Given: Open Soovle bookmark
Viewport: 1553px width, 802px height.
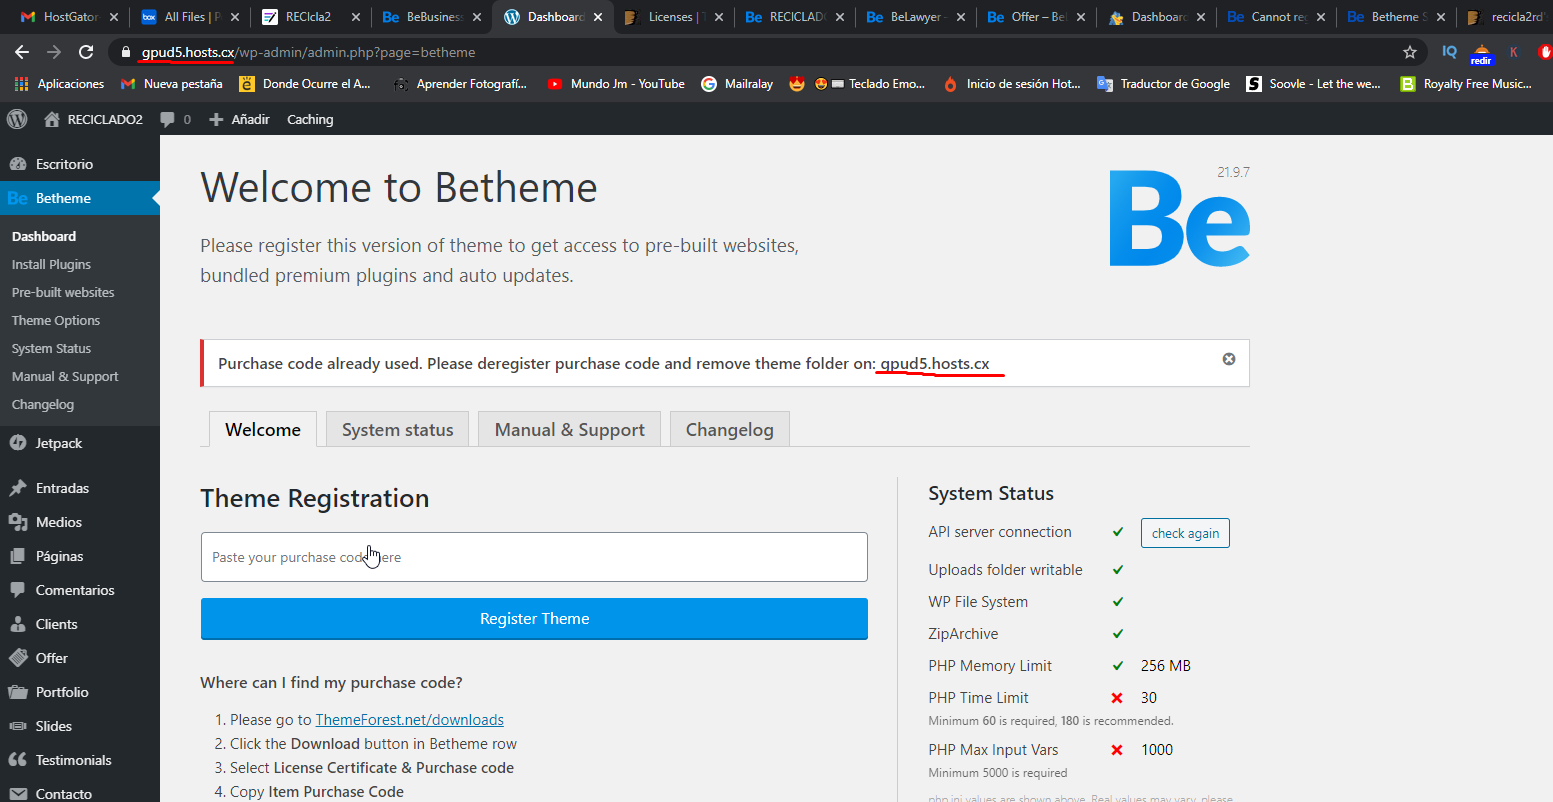Looking at the screenshot, I should coord(1314,84).
